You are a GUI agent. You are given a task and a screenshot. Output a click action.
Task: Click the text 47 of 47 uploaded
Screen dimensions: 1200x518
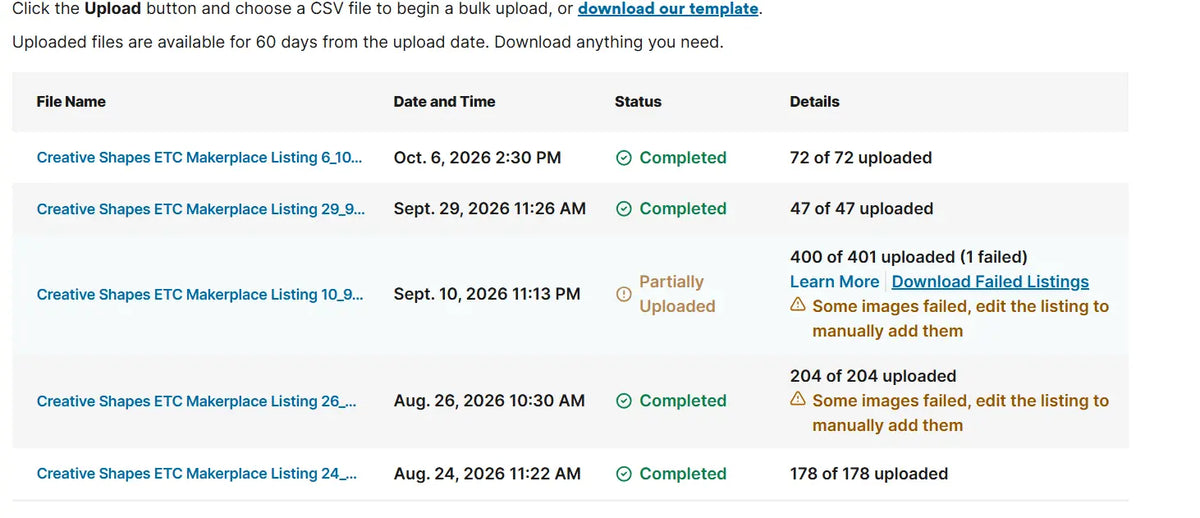point(862,209)
